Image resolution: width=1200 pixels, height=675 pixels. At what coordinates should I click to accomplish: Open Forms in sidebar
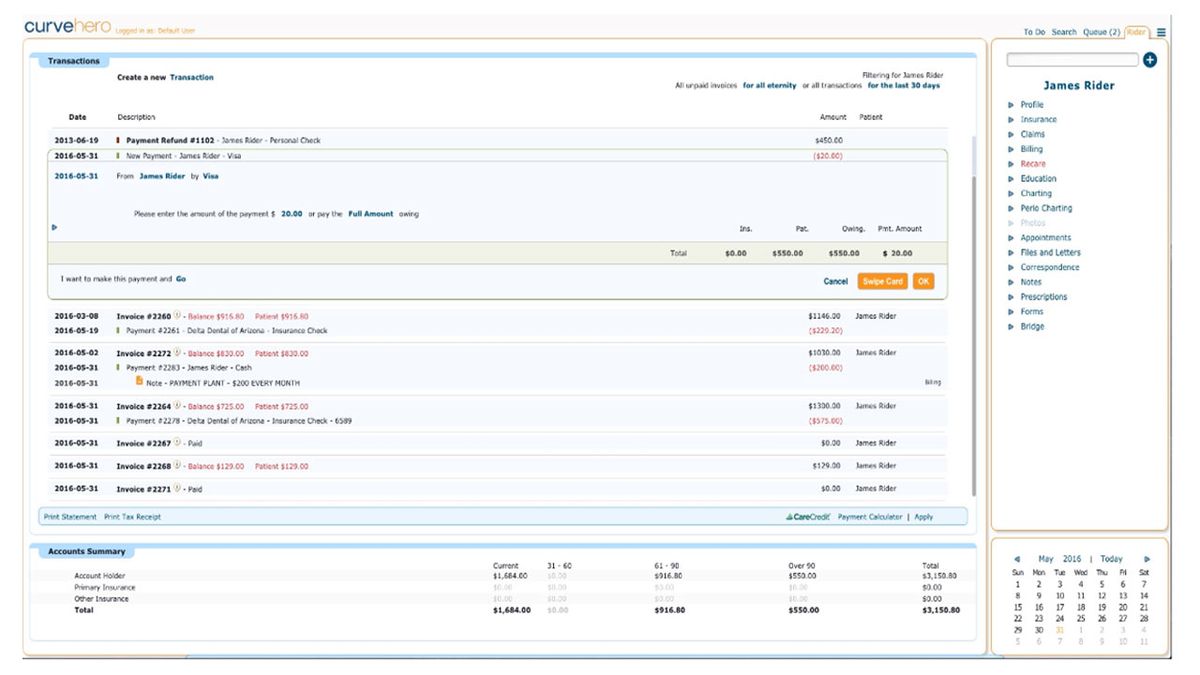tap(1031, 312)
